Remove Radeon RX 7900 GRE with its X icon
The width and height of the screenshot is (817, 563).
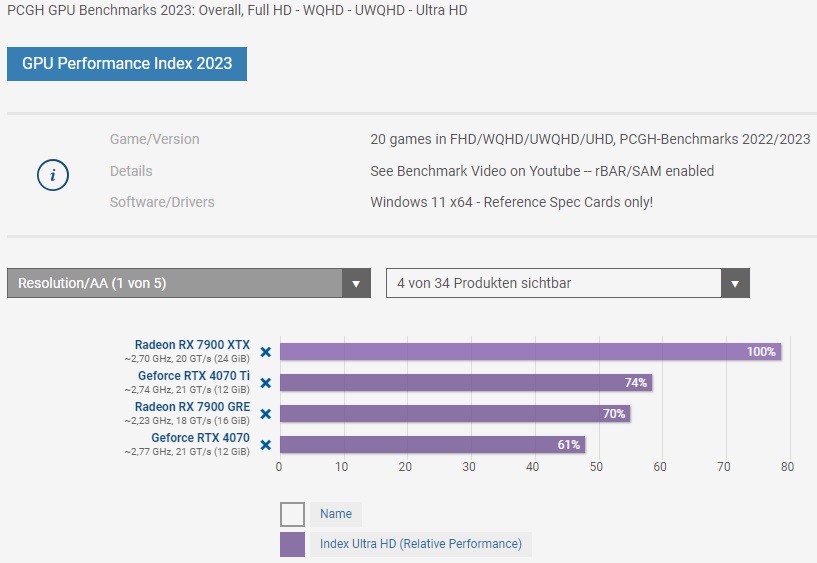[x=266, y=414]
